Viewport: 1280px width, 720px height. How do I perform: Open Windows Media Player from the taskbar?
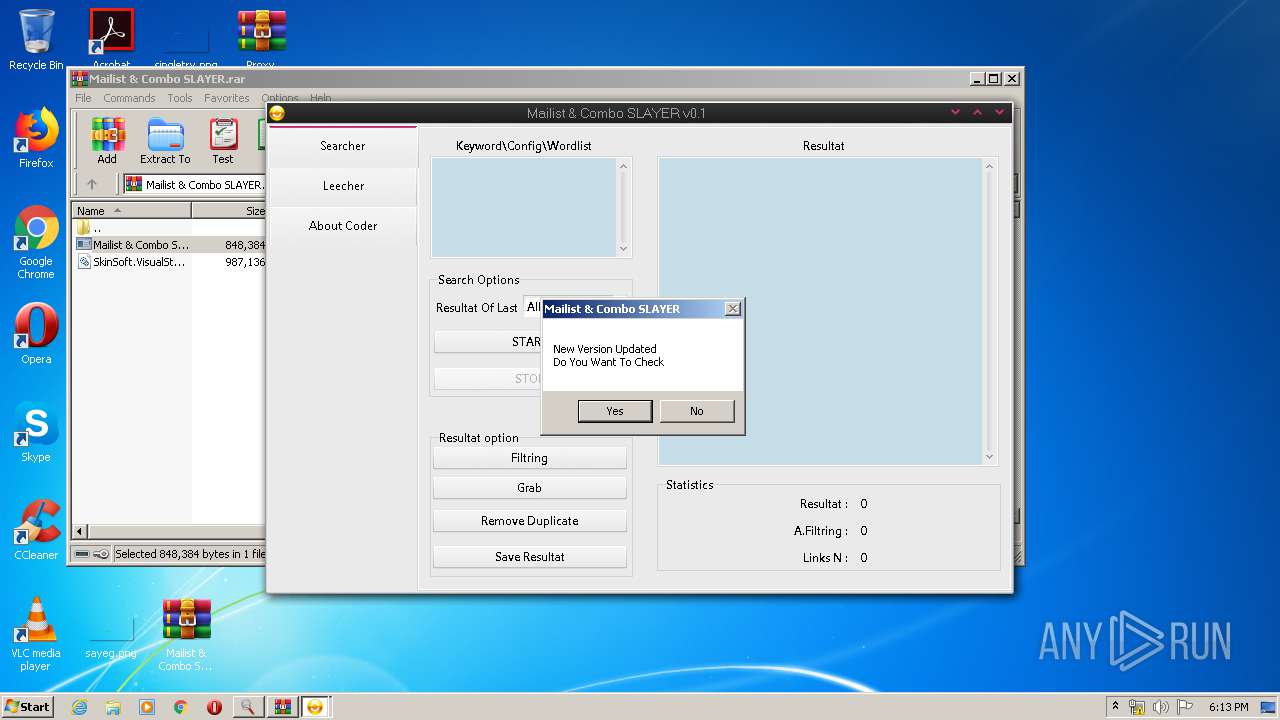(147, 707)
